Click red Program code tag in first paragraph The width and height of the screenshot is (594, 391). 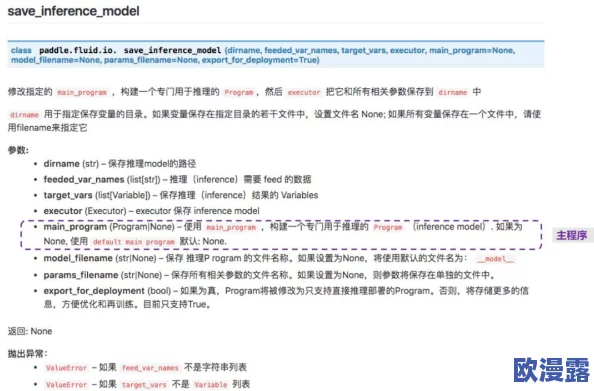[x=238, y=92]
